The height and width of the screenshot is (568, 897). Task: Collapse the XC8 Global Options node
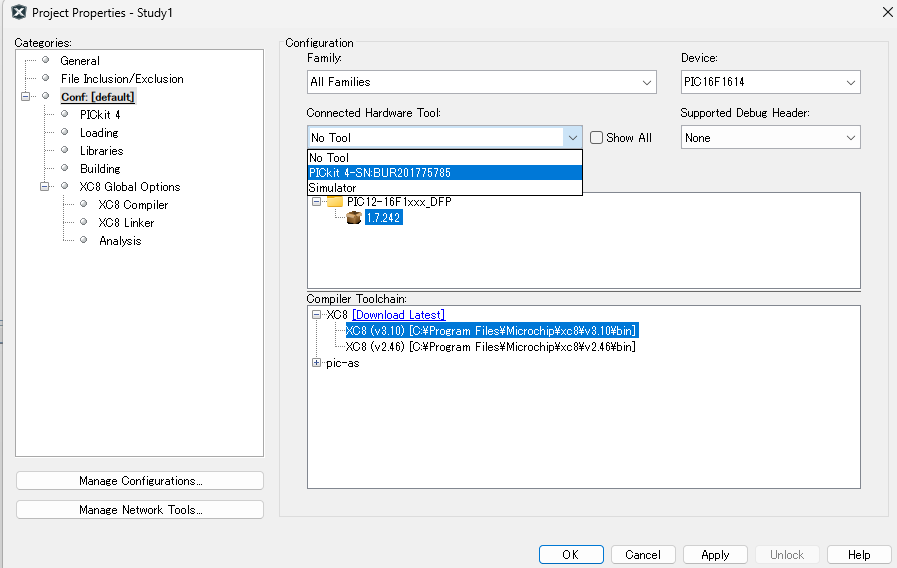(x=45, y=187)
